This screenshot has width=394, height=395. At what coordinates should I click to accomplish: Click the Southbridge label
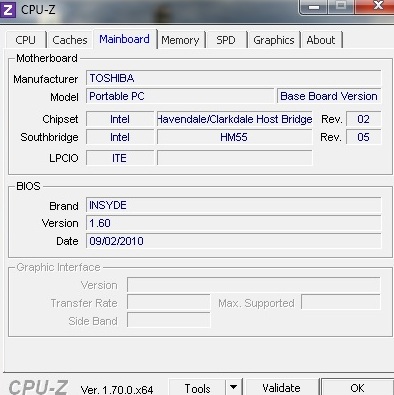pyautogui.click(x=49, y=137)
